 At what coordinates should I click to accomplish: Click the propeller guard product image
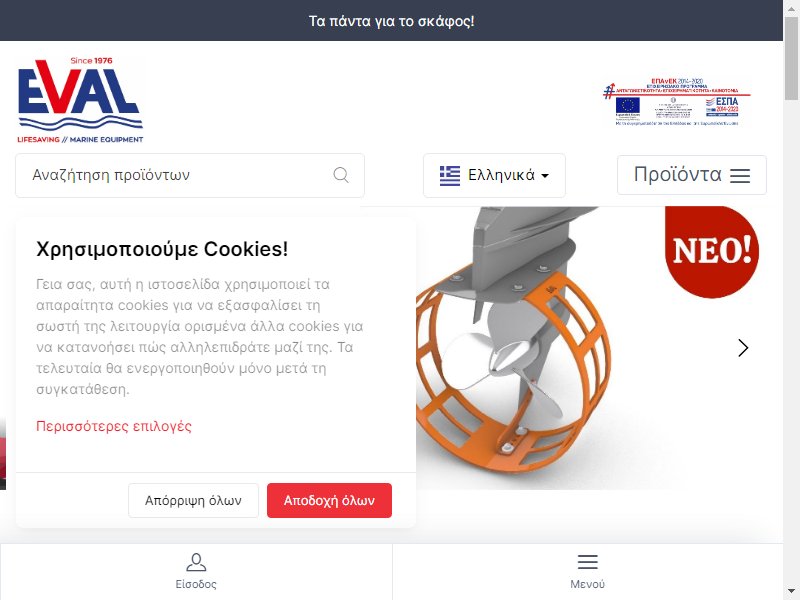point(515,348)
